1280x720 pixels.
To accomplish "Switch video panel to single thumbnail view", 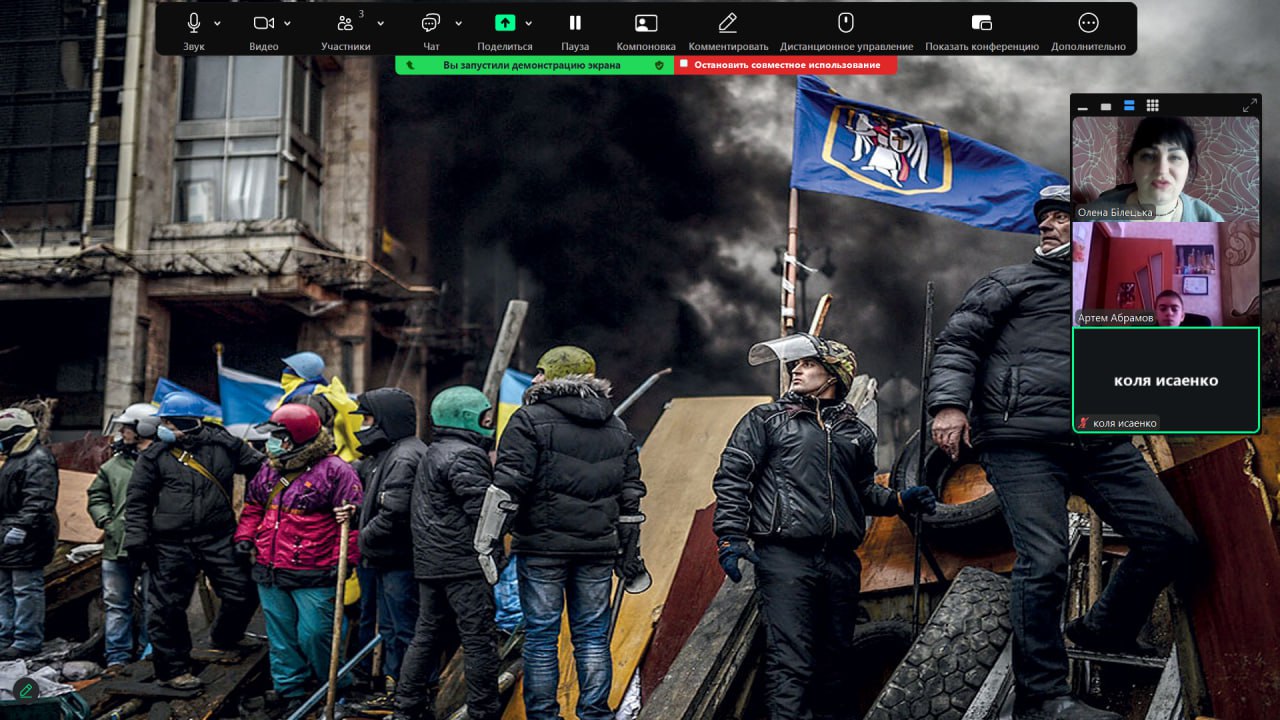I will tap(1106, 106).
